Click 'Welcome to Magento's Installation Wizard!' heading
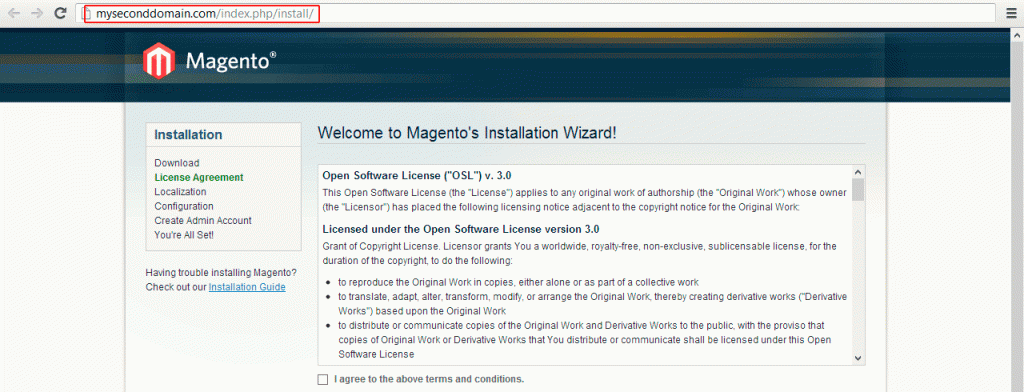 click(467, 133)
